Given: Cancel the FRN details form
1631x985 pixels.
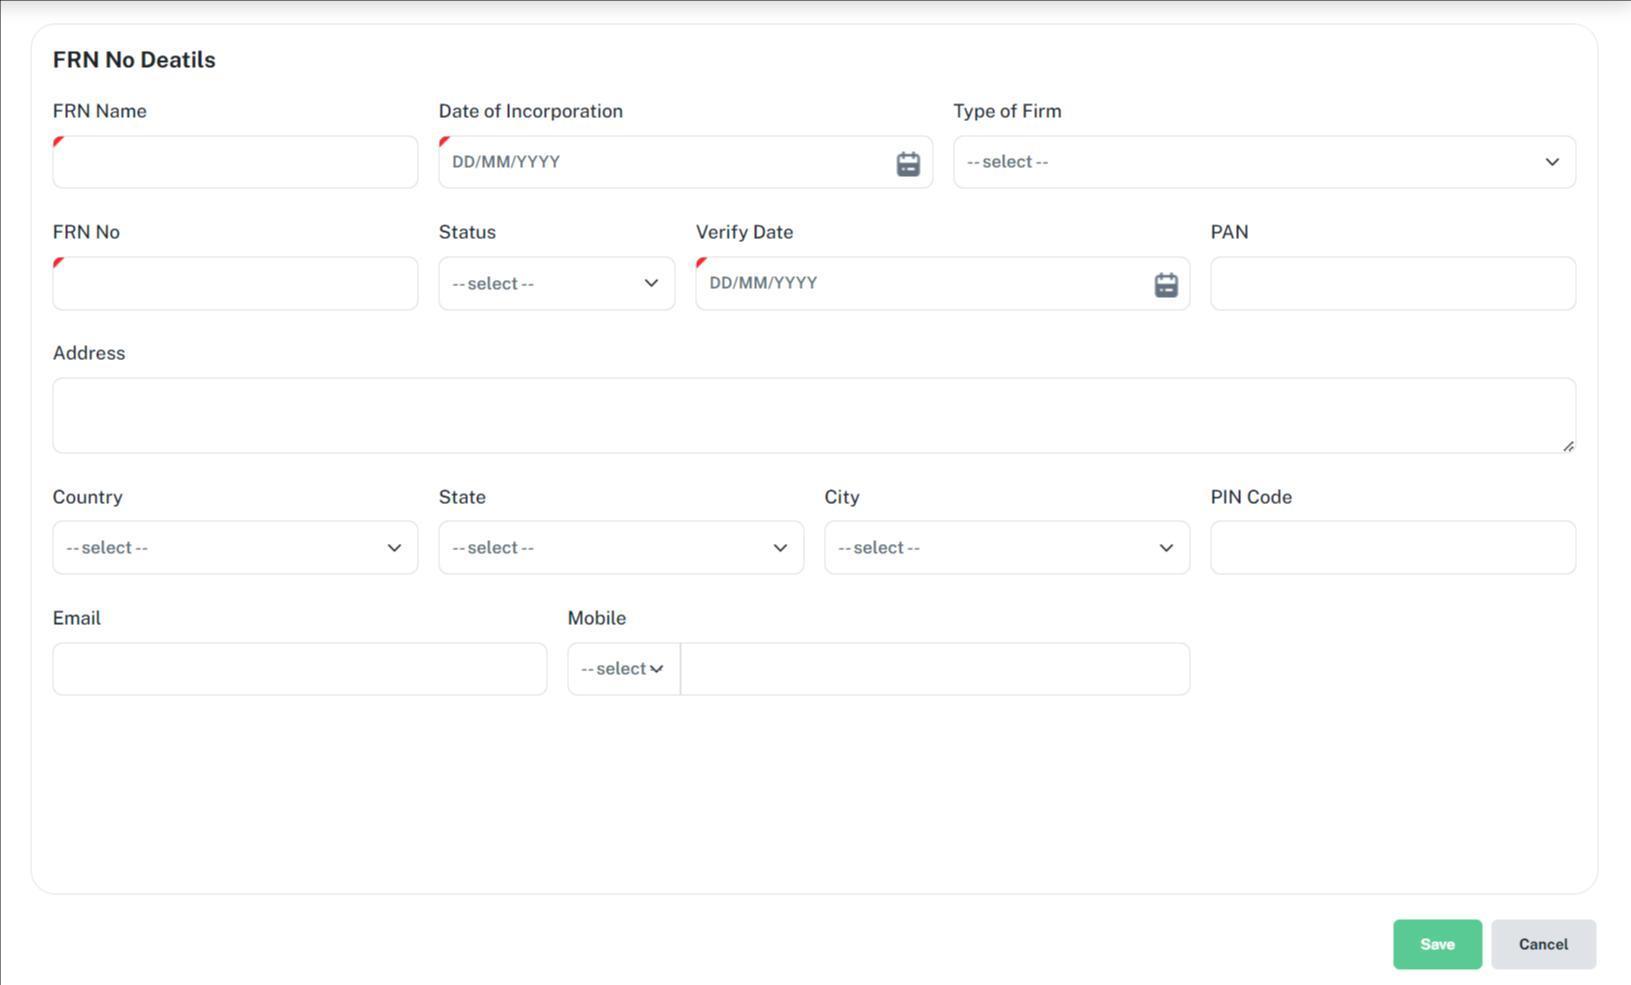Looking at the screenshot, I should [x=1543, y=944].
